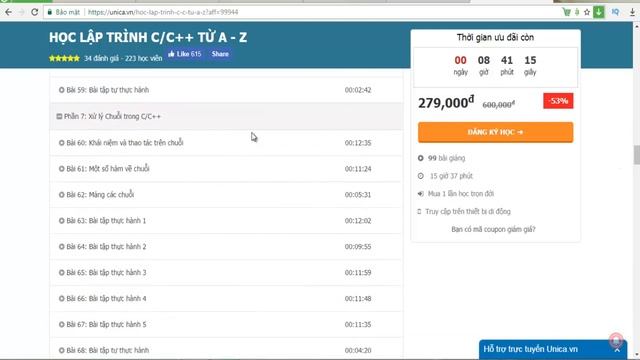Open lesson Bài 62: Mảng các chuỗi
This screenshot has height=360, width=640.
click(100, 195)
